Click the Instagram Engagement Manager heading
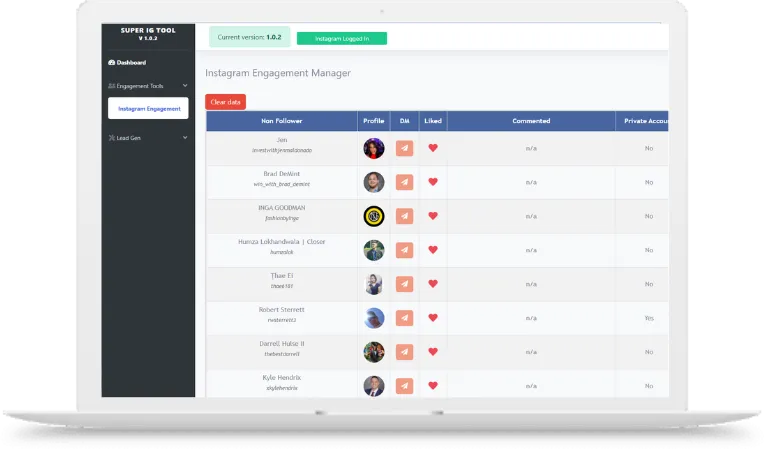This screenshot has width=764, height=449. (278, 73)
